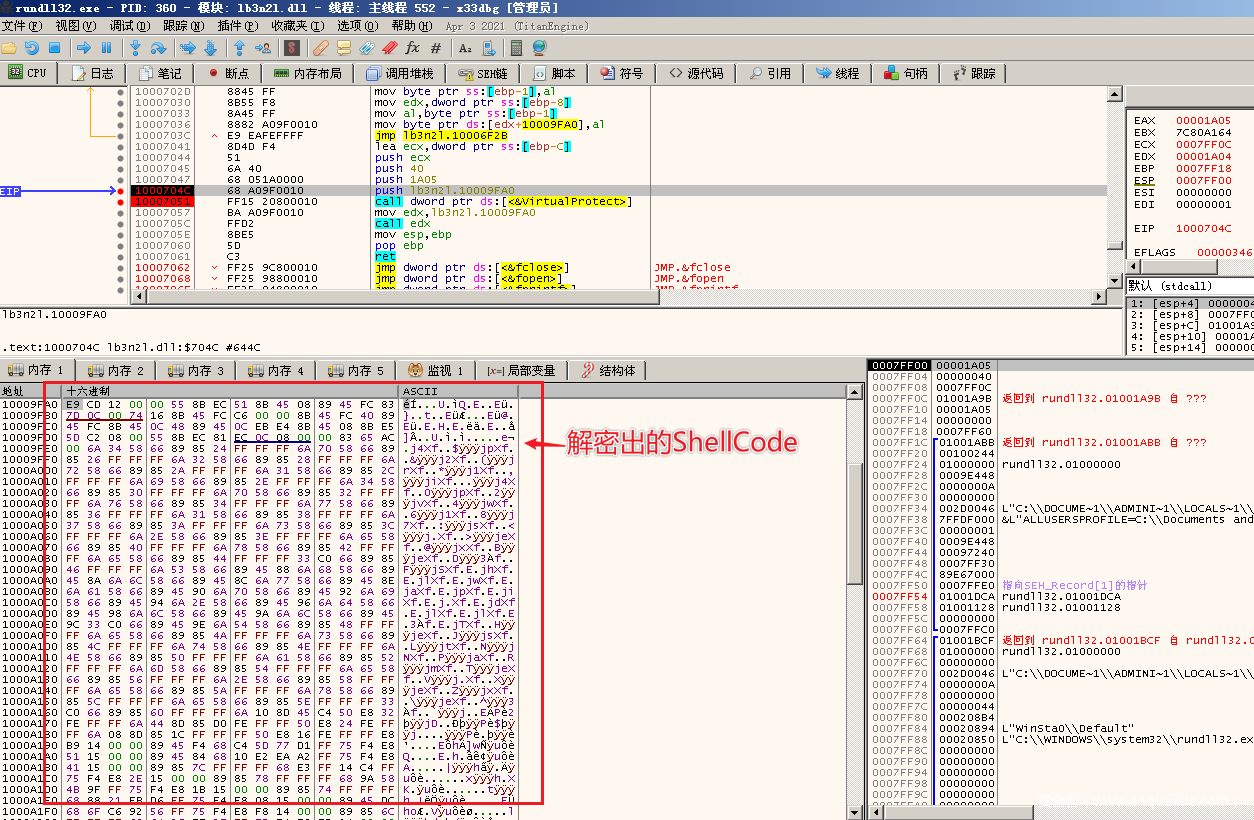This screenshot has height=820, width=1254.
Task: Click the 十六进制 column header in dump
Action: (x=230, y=390)
